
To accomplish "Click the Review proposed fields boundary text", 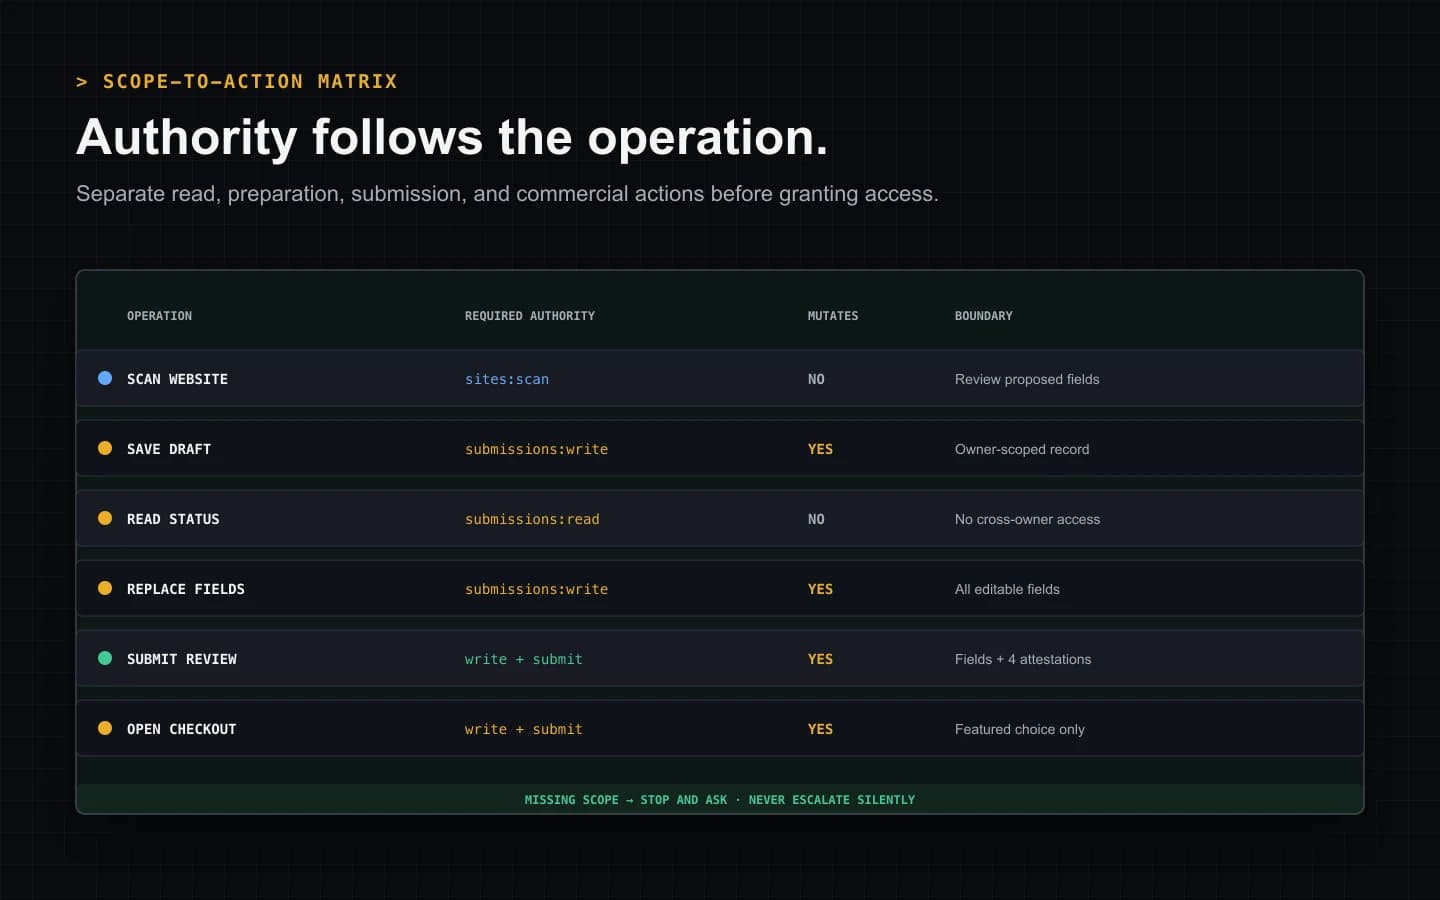I will pos(1027,379).
